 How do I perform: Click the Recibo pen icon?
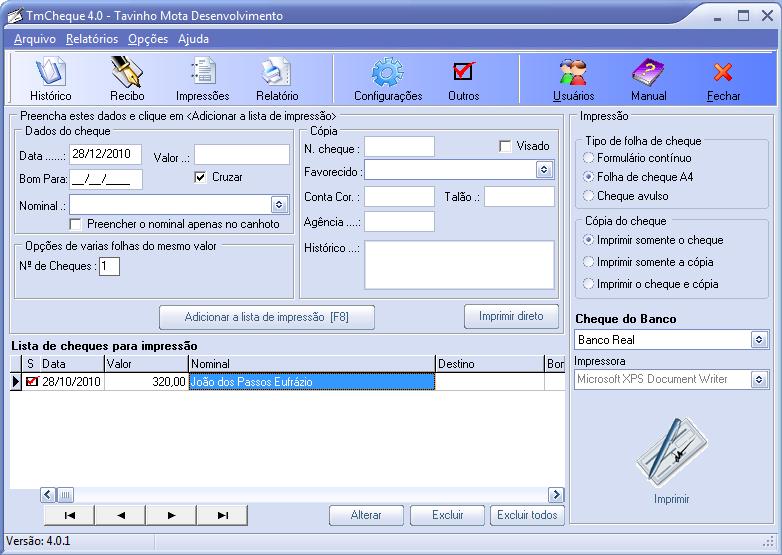tap(127, 74)
